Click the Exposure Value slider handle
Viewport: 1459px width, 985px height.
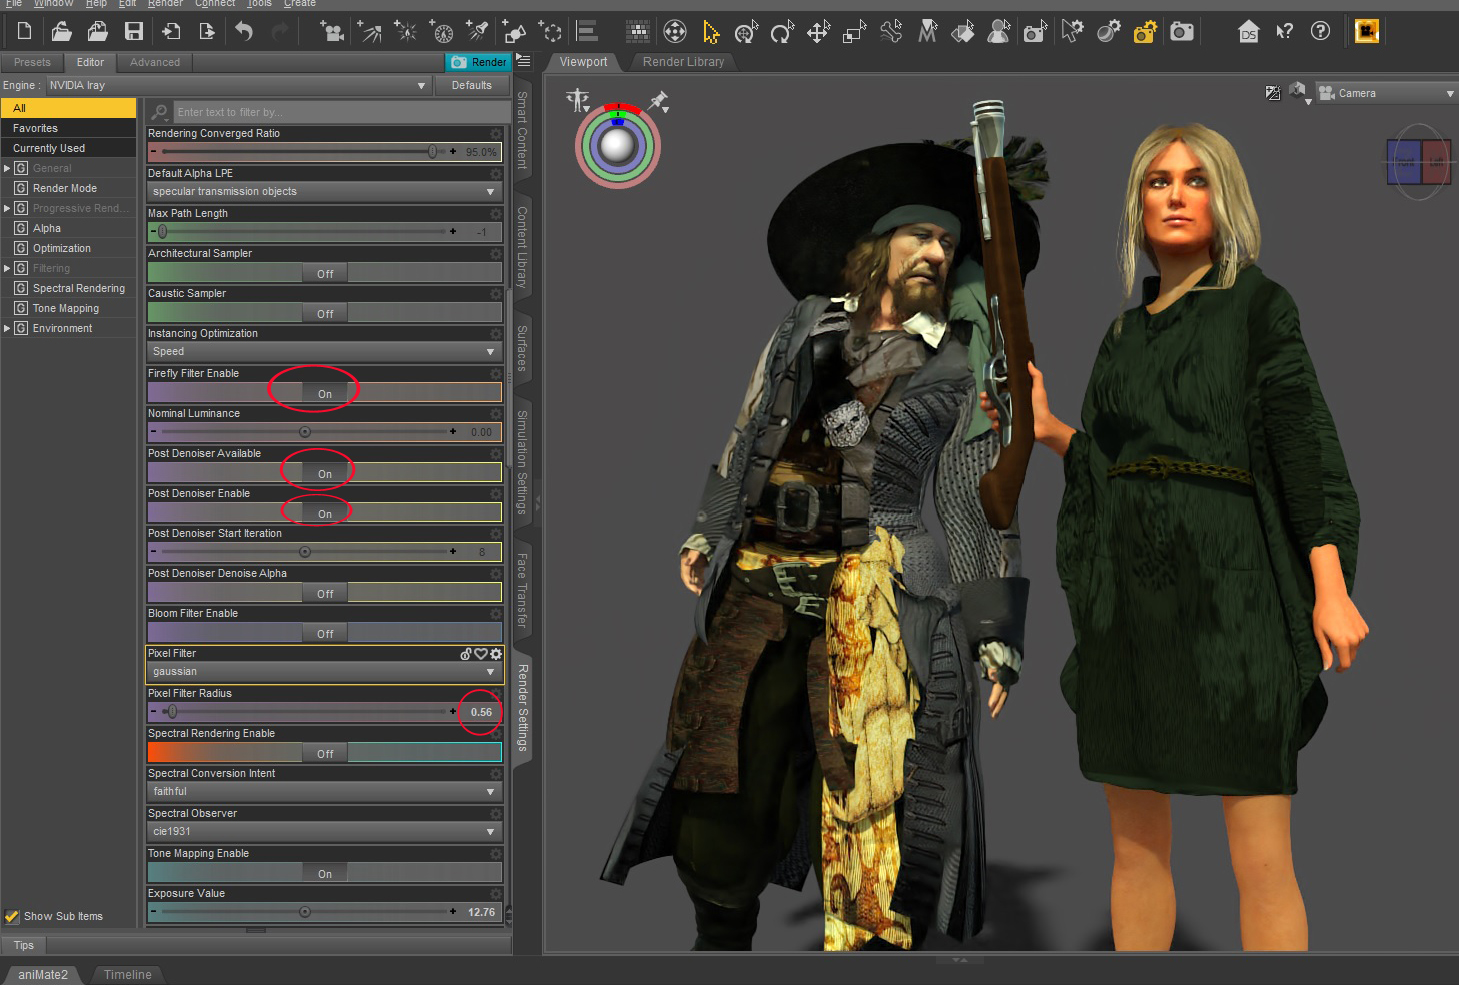tap(305, 912)
